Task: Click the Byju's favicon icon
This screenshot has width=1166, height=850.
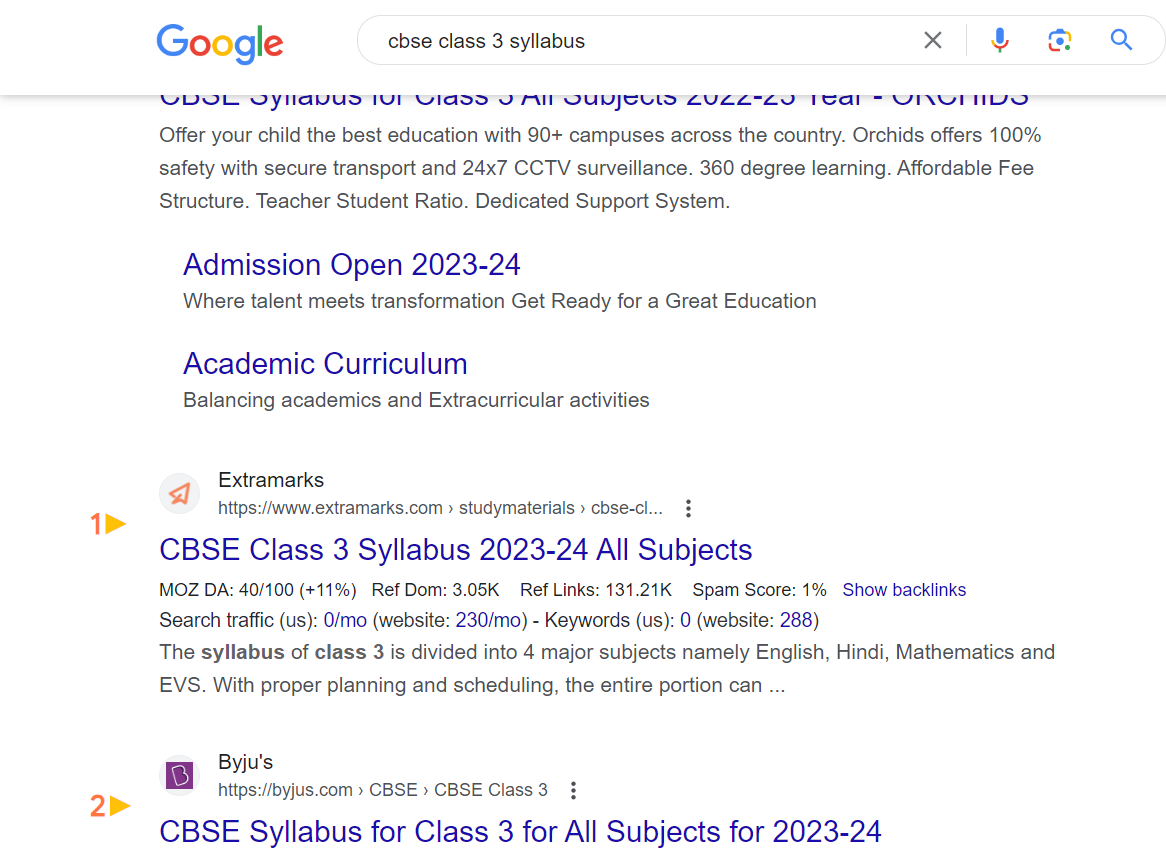Action: (x=179, y=776)
